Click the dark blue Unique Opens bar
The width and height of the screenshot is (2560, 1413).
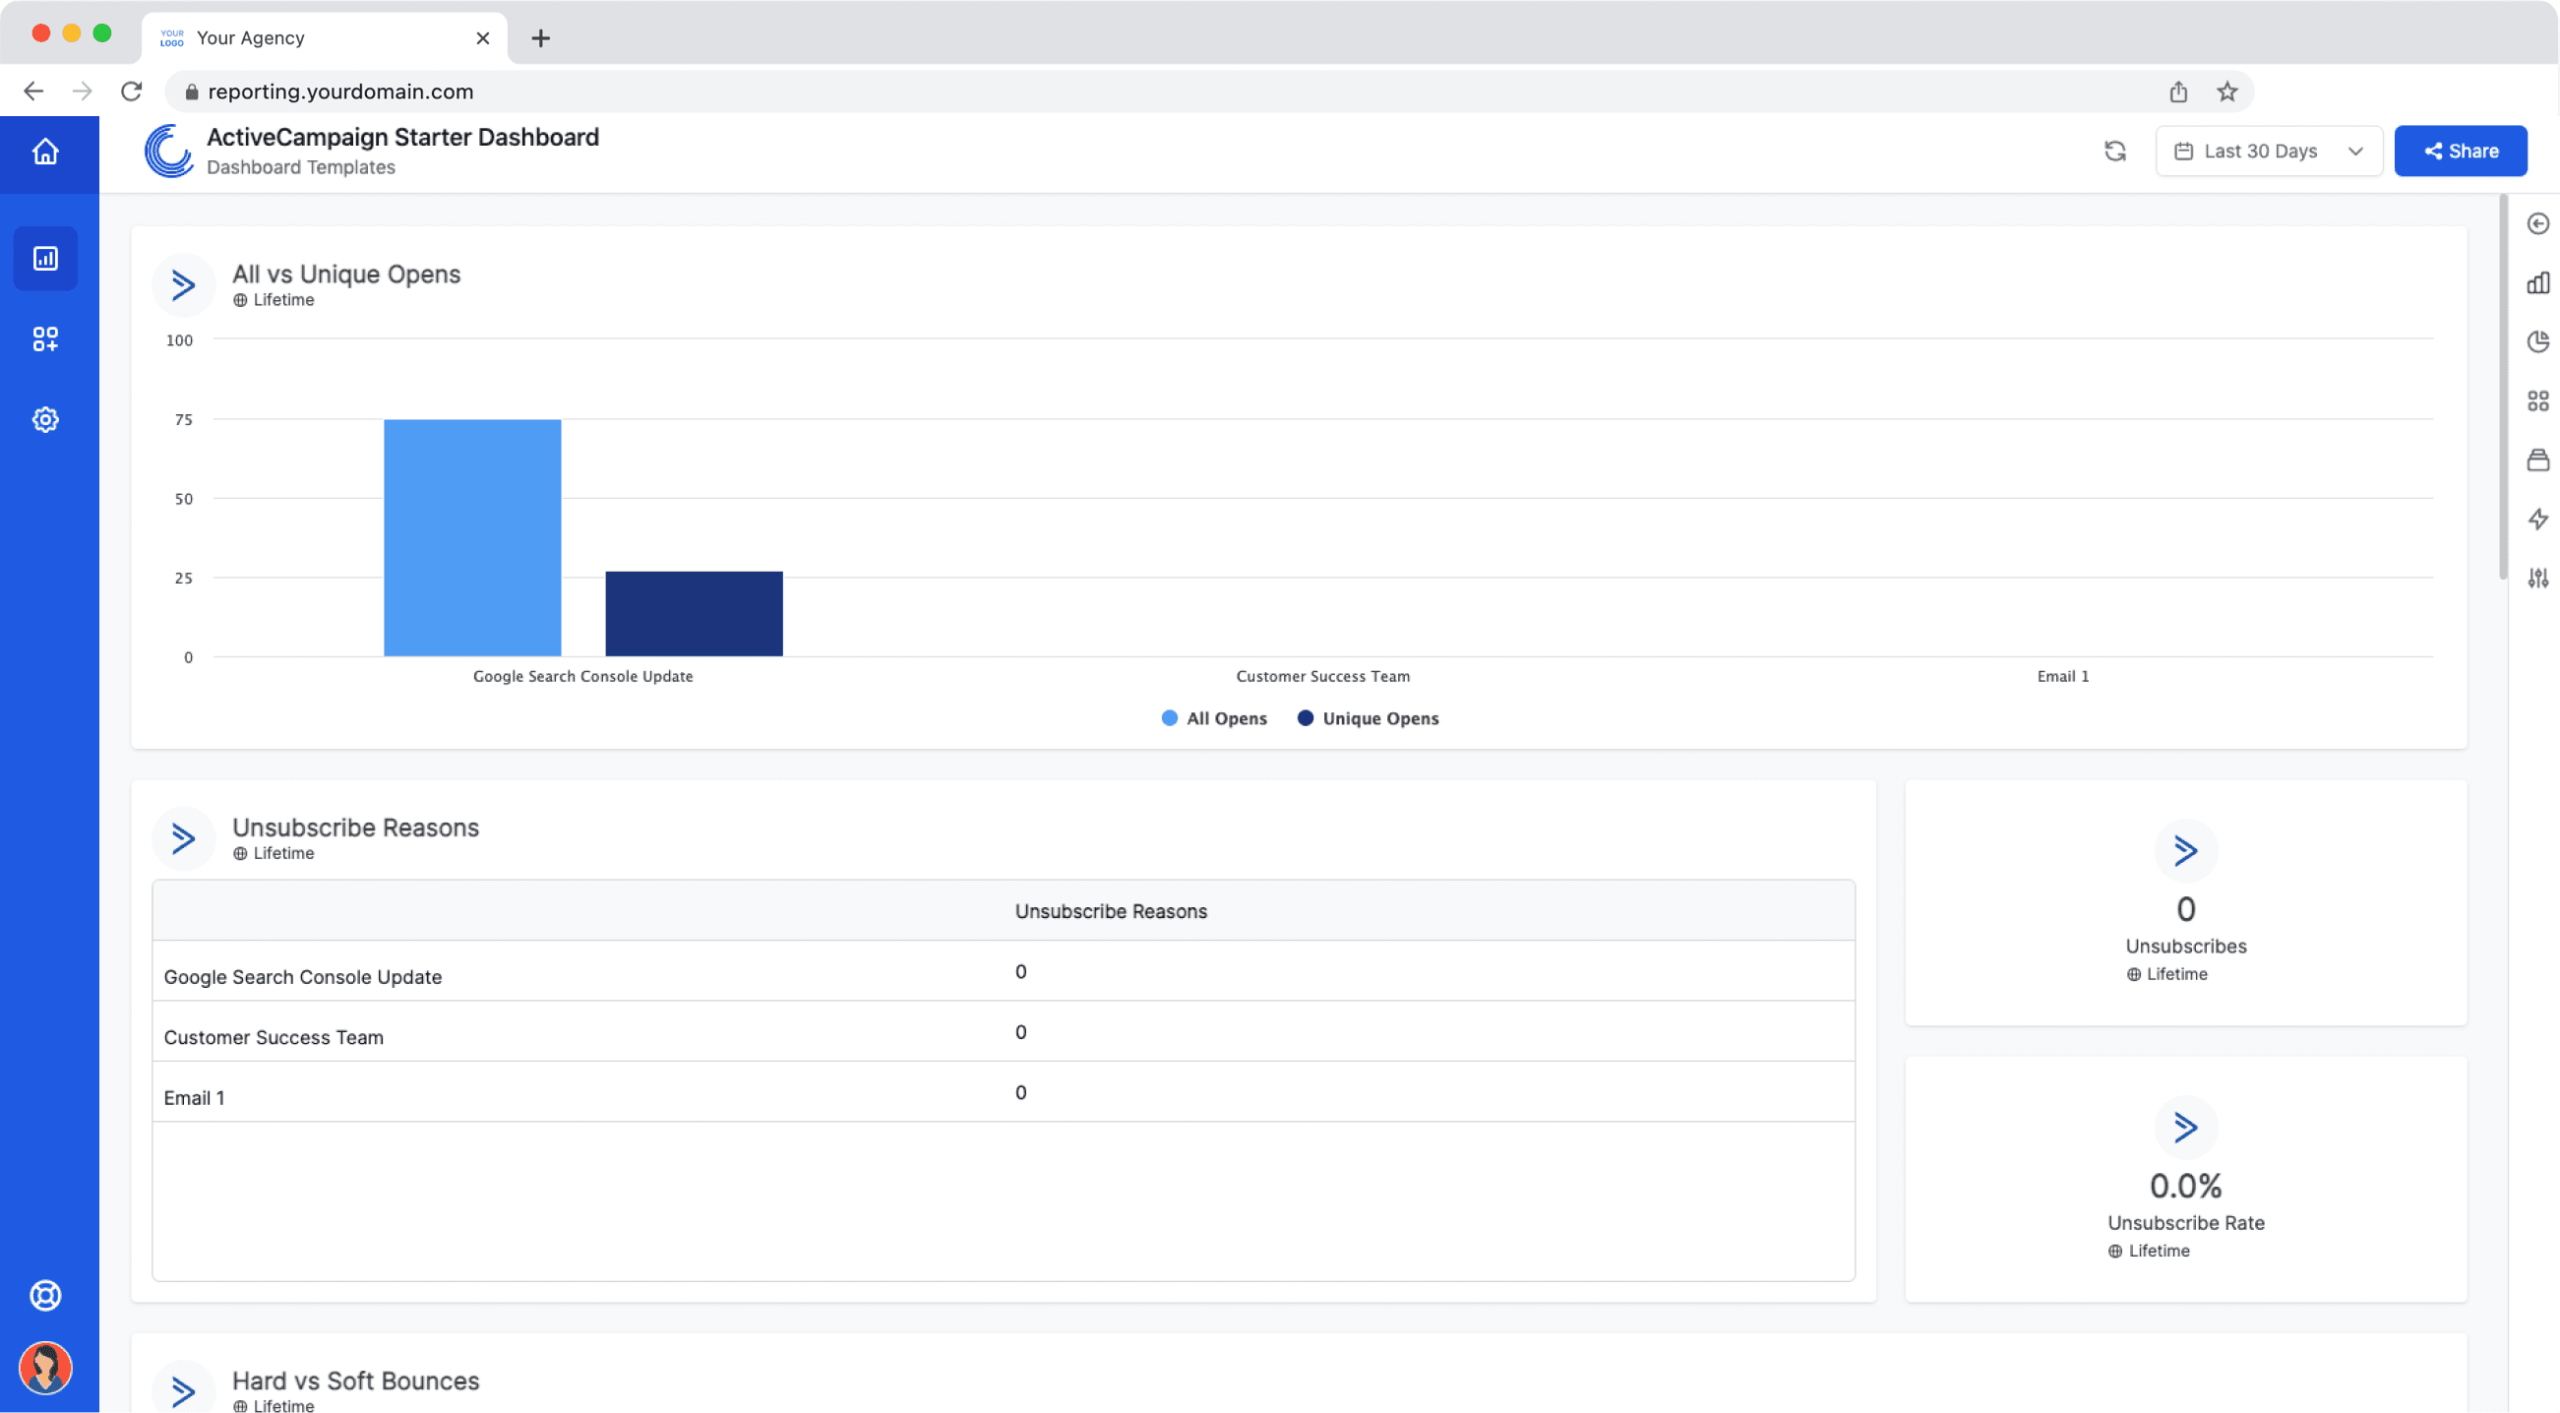tap(694, 614)
